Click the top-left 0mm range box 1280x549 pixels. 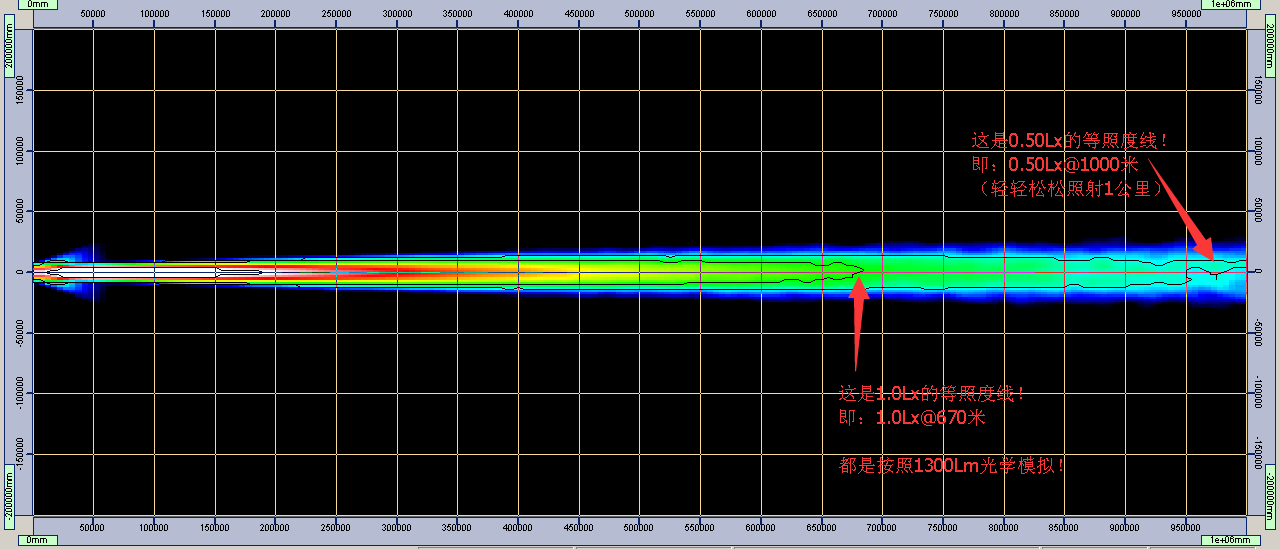(38, 5)
